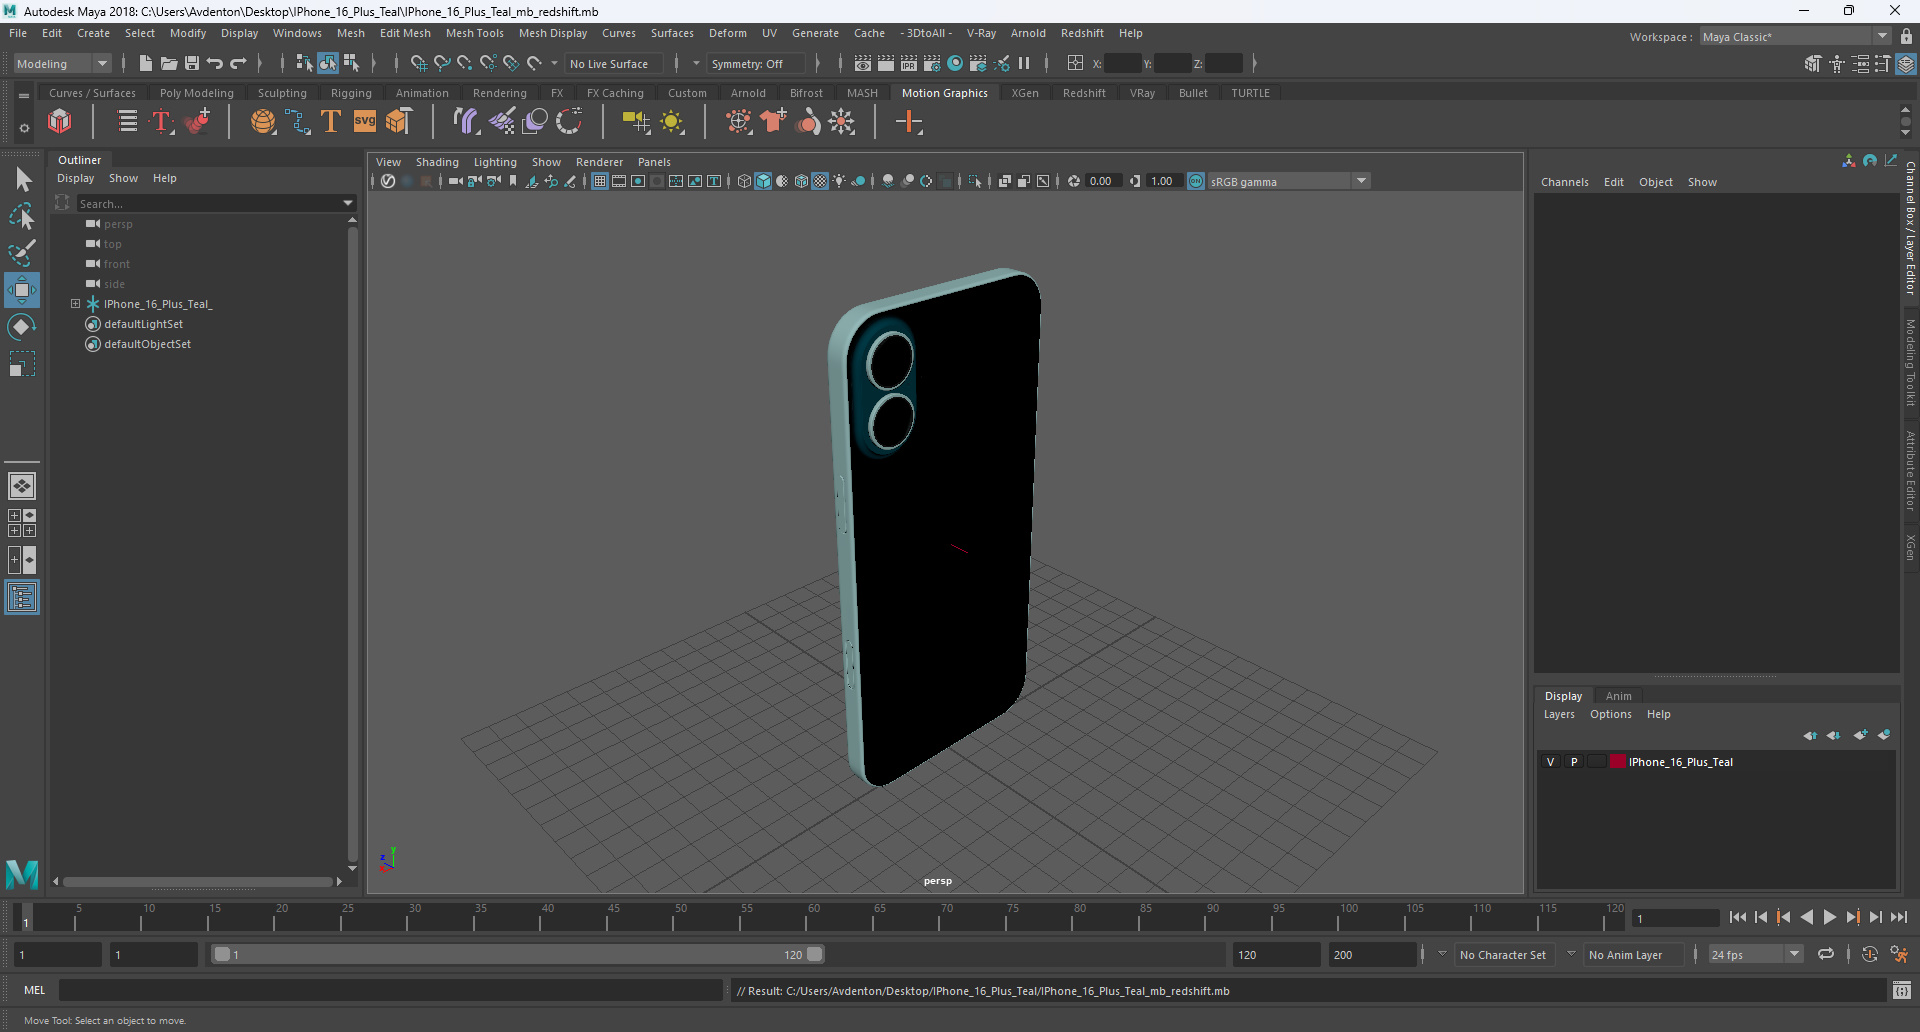The width and height of the screenshot is (1920, 1032).
Task: Toggle the loop playback button
Action: coord(1826,955)
